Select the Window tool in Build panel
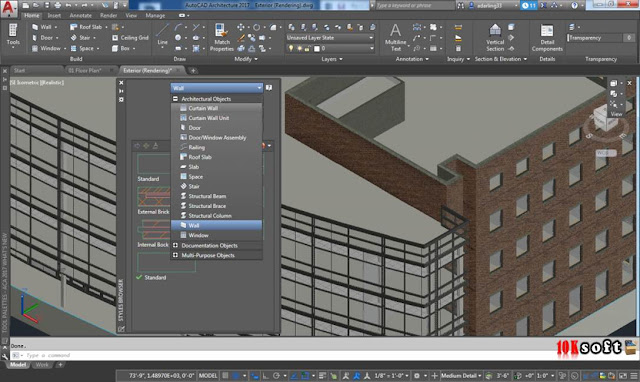The width and height of the screenshot is (640, 382). pos(49,48)
